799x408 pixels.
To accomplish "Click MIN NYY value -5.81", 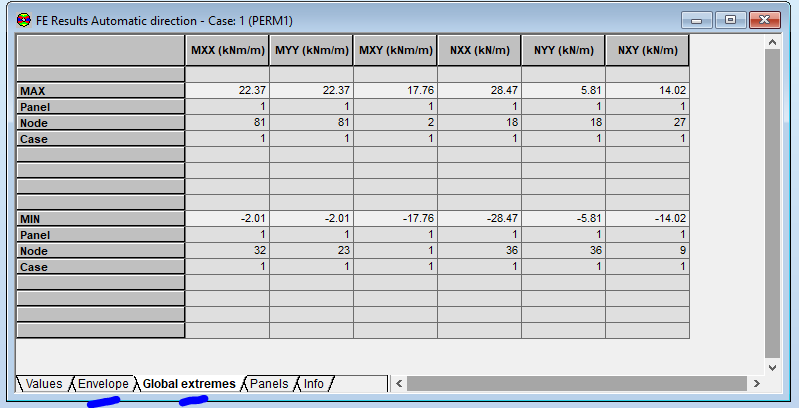I will 564,218.
